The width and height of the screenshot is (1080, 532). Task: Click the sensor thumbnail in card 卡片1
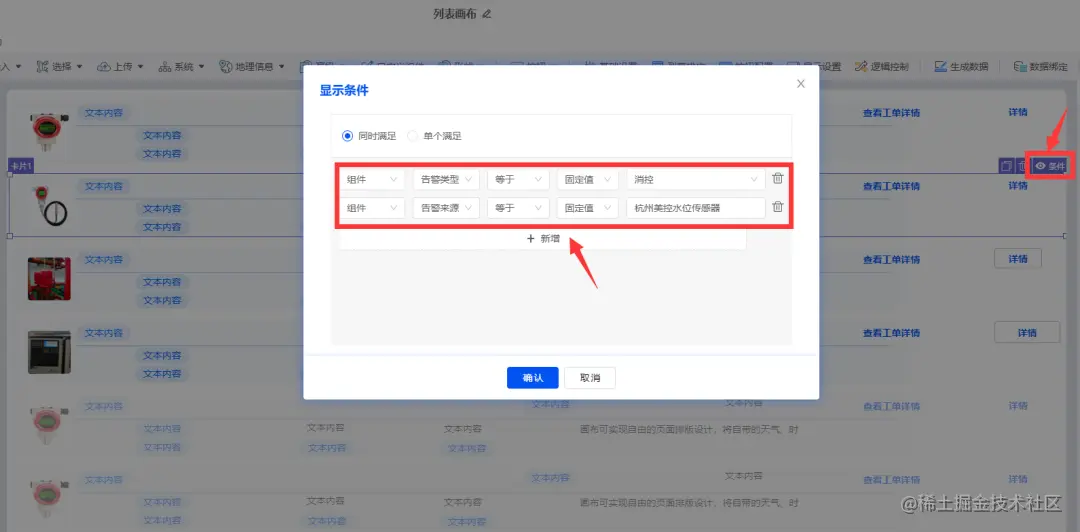tap(52, 205)
